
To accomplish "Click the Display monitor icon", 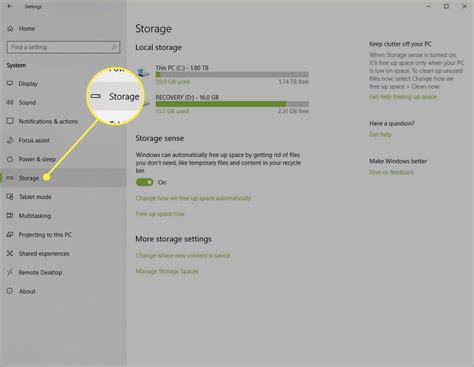I will [10, 84].
